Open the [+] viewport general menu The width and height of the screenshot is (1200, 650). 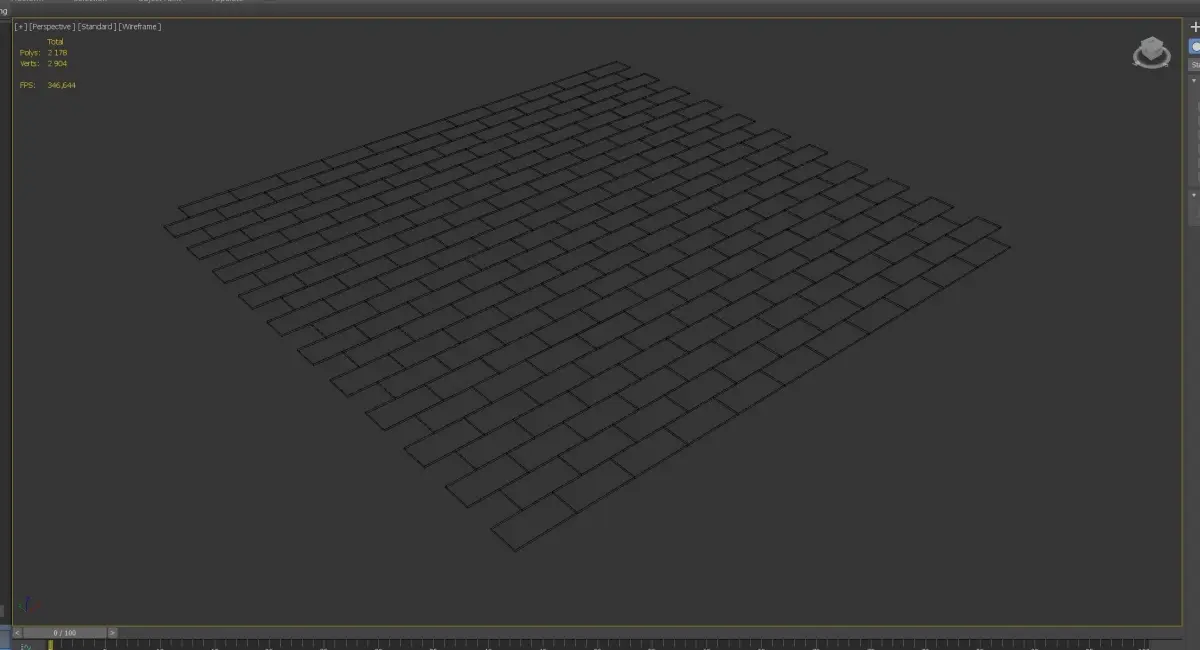pyautogui.click(x=20, y=27)
